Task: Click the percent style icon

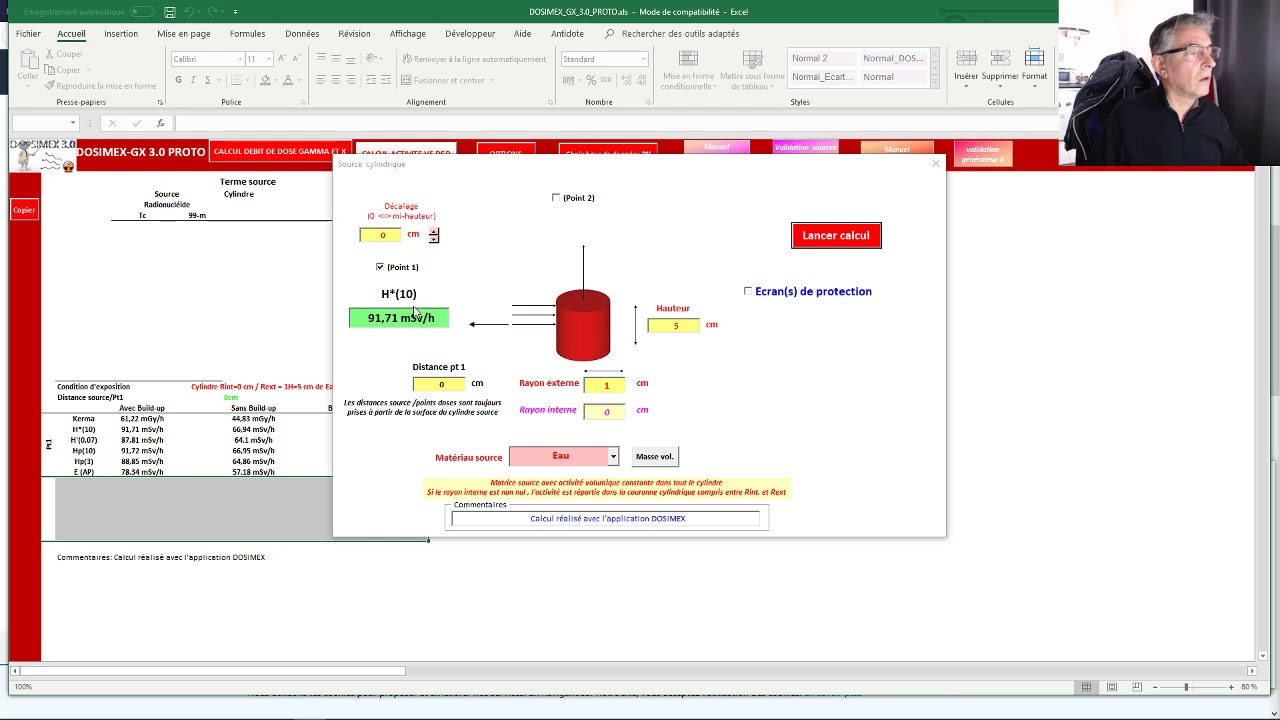Action: (x=591, y=80)
